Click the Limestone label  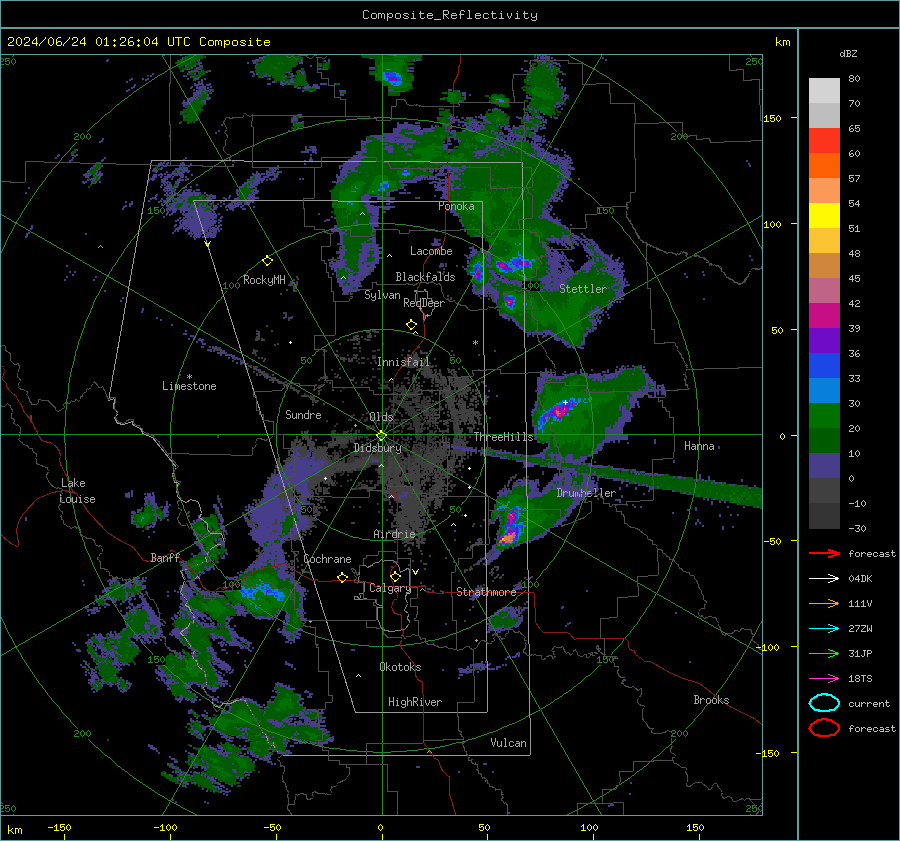point(189,386)
